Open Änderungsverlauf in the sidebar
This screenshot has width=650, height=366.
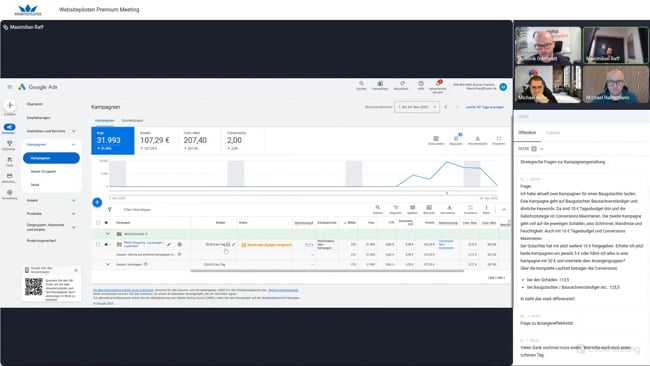point(41,240)
